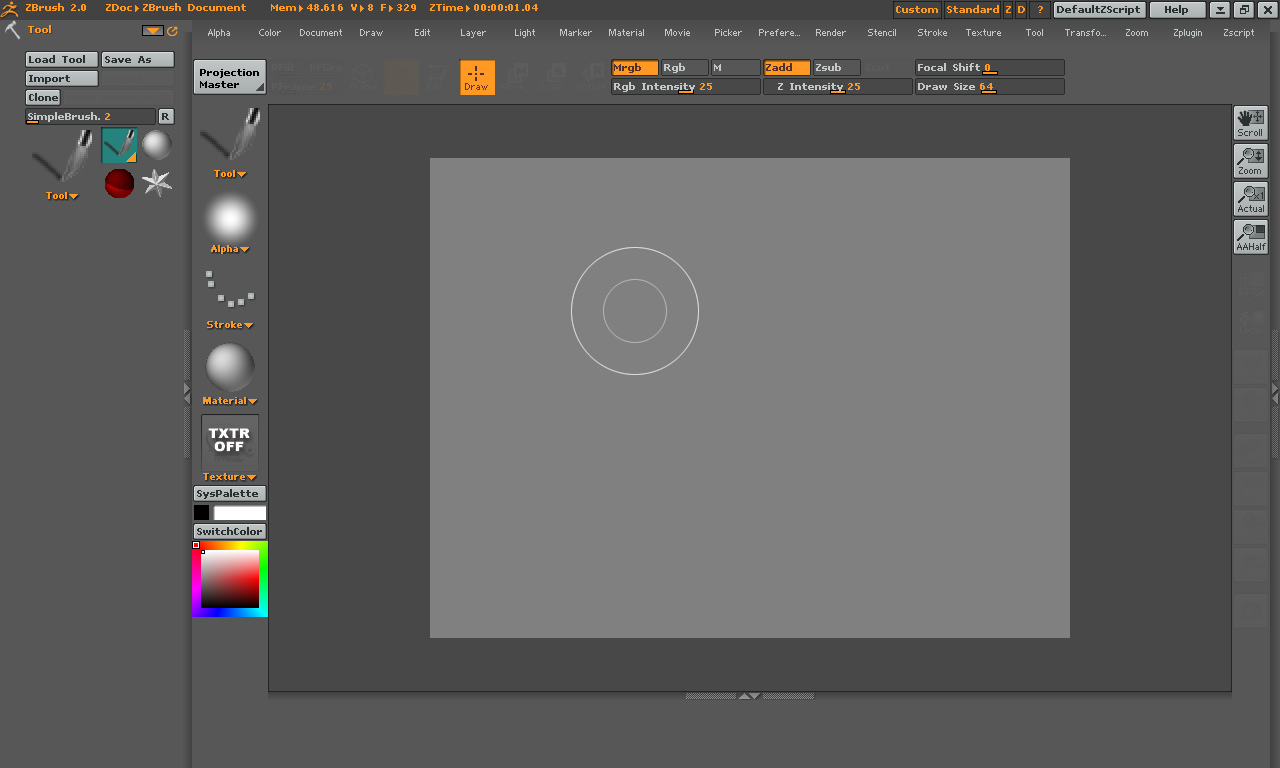Turn on Rgb color-only mode

point(684,68)
